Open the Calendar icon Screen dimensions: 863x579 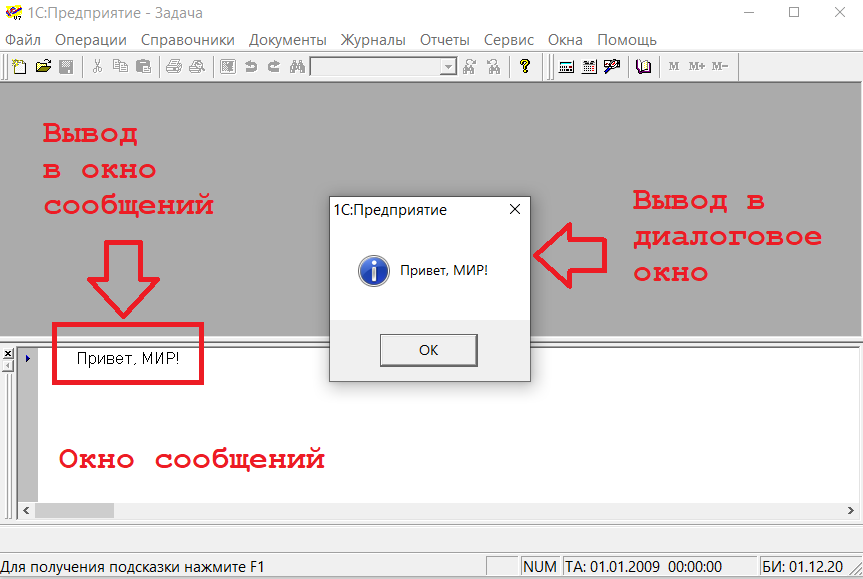(x=589, y=67)
